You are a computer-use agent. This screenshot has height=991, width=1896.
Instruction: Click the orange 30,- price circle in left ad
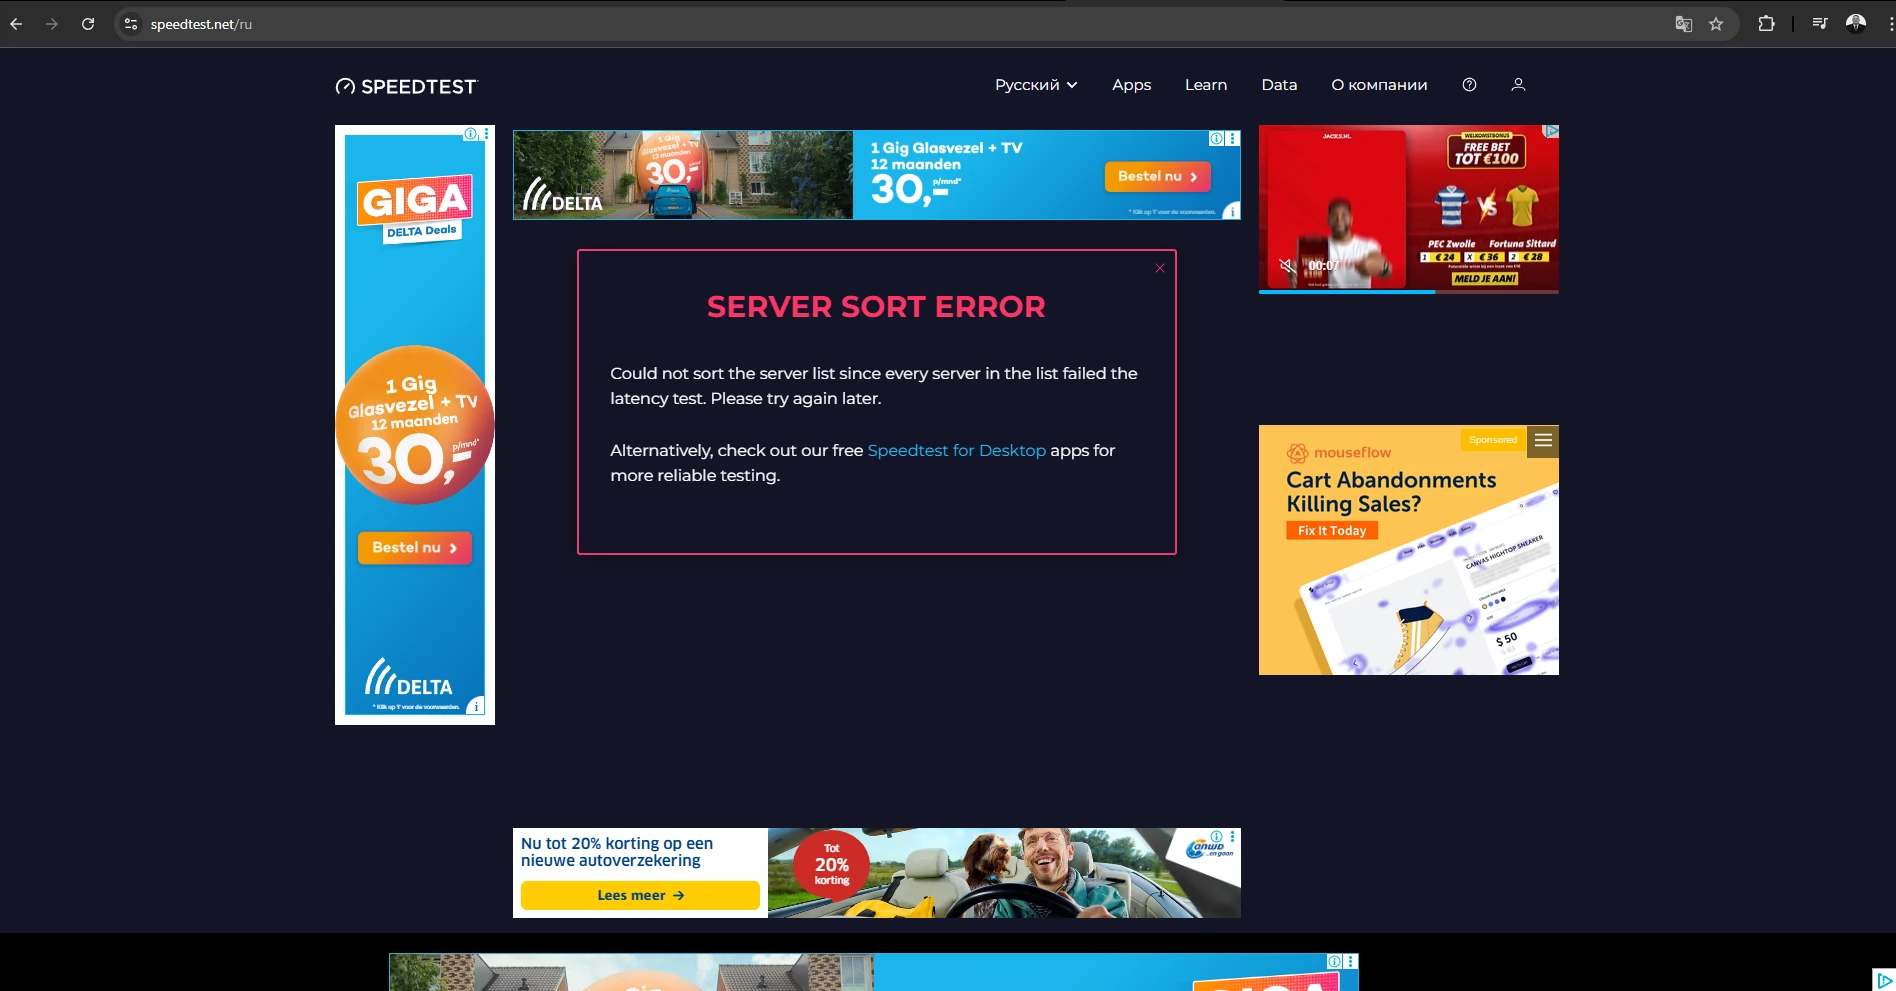415,425
